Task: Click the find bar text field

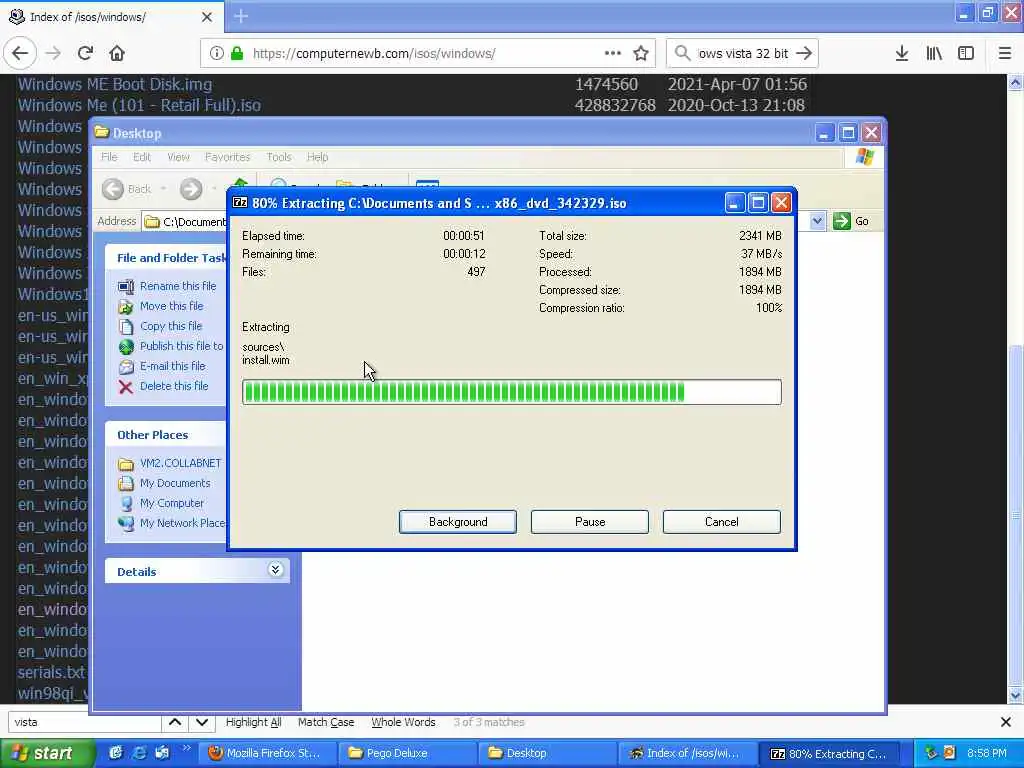Action: point(85,722)
